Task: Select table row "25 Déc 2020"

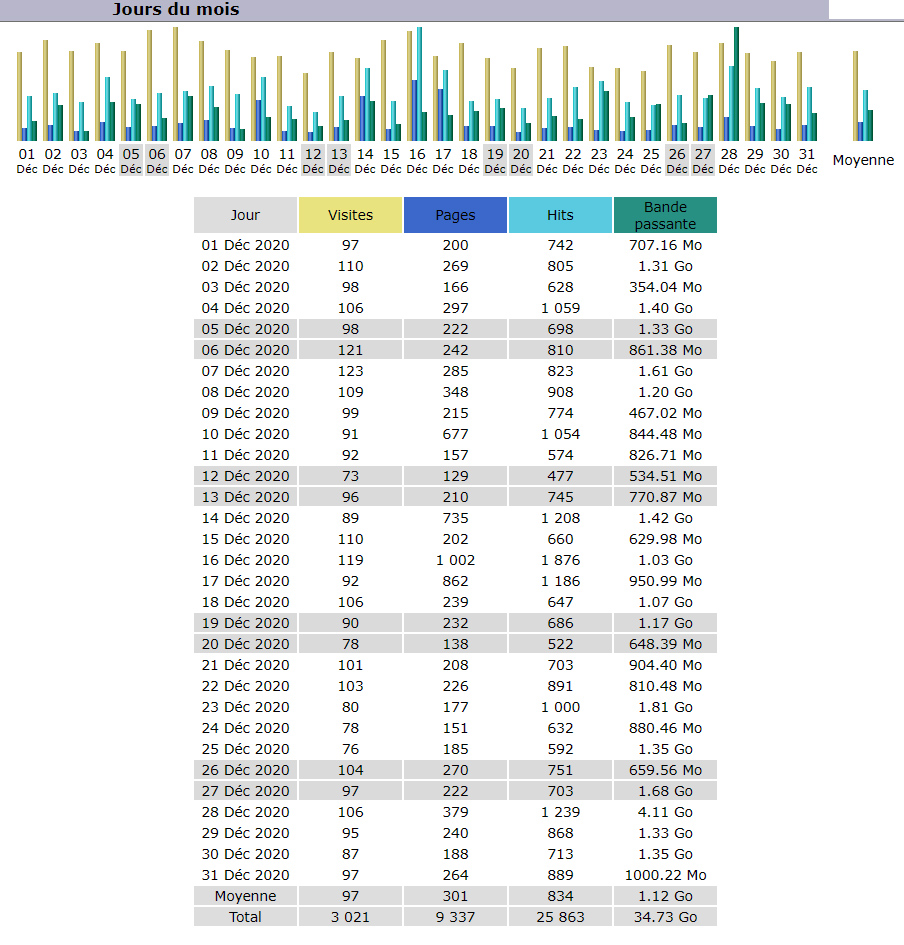Action: tap(456, 749)
